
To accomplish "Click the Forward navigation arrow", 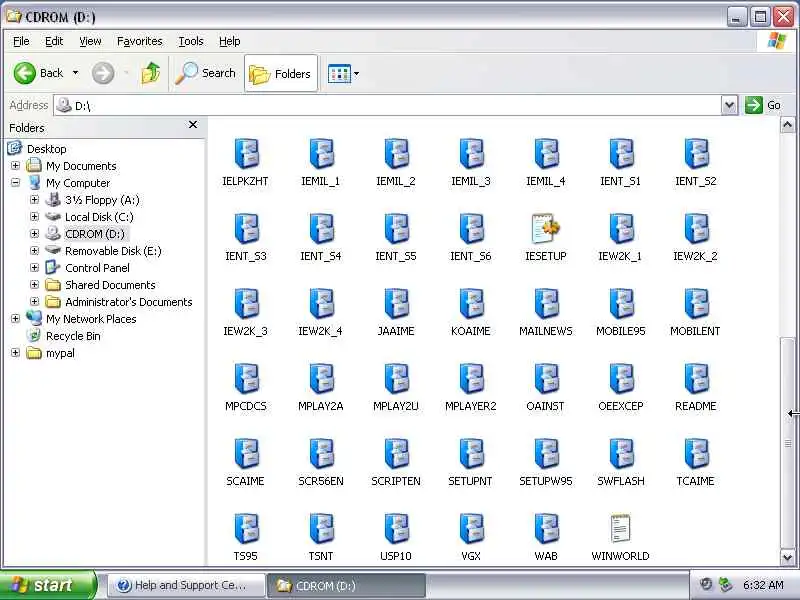I will pyautogui.click(x=103, y=73).
